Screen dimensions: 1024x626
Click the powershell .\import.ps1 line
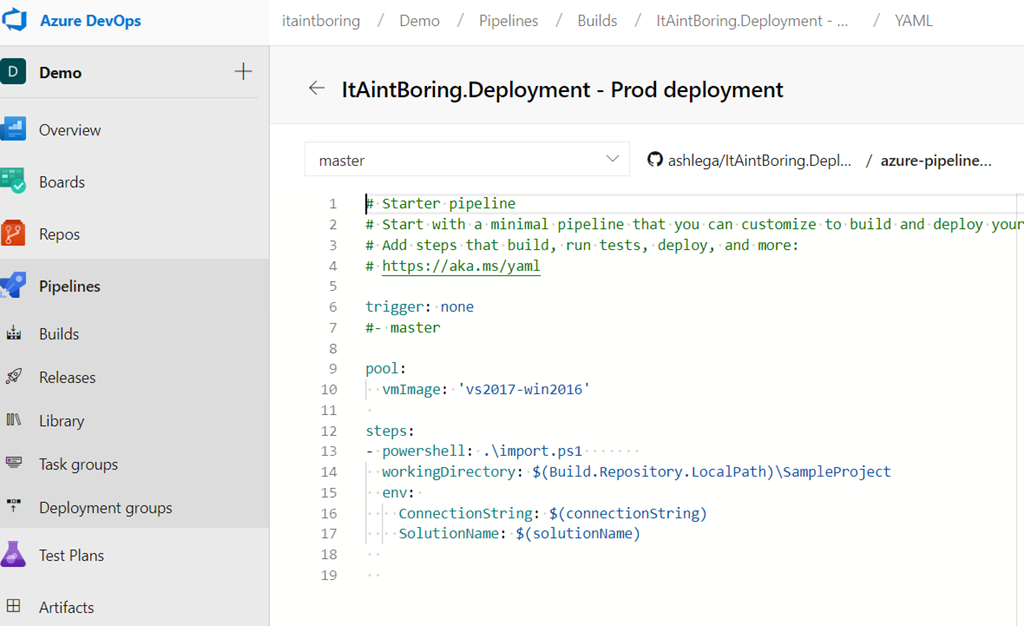pyautogui.click(x=474, y=451)
